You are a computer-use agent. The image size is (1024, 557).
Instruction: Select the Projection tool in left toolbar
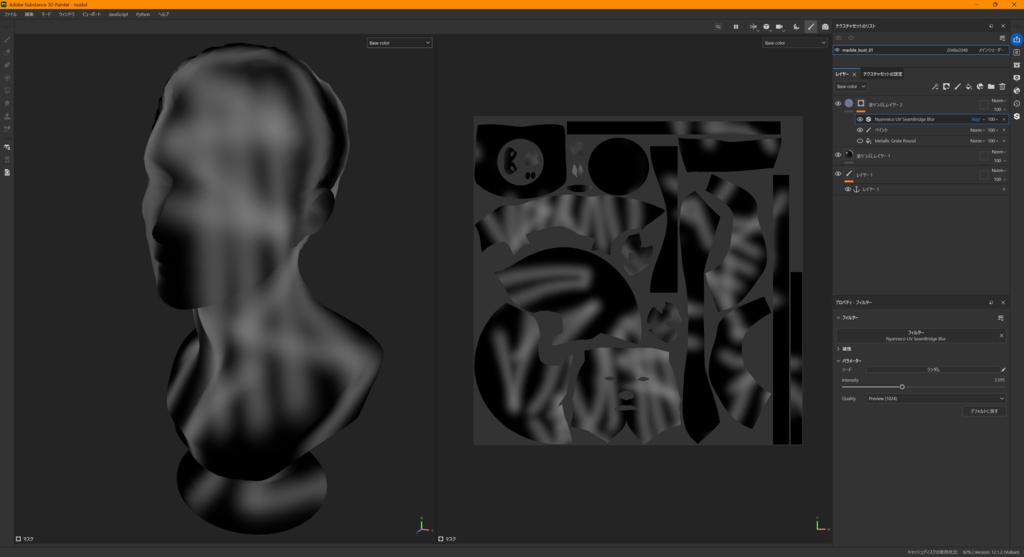[x=7, y=65]
